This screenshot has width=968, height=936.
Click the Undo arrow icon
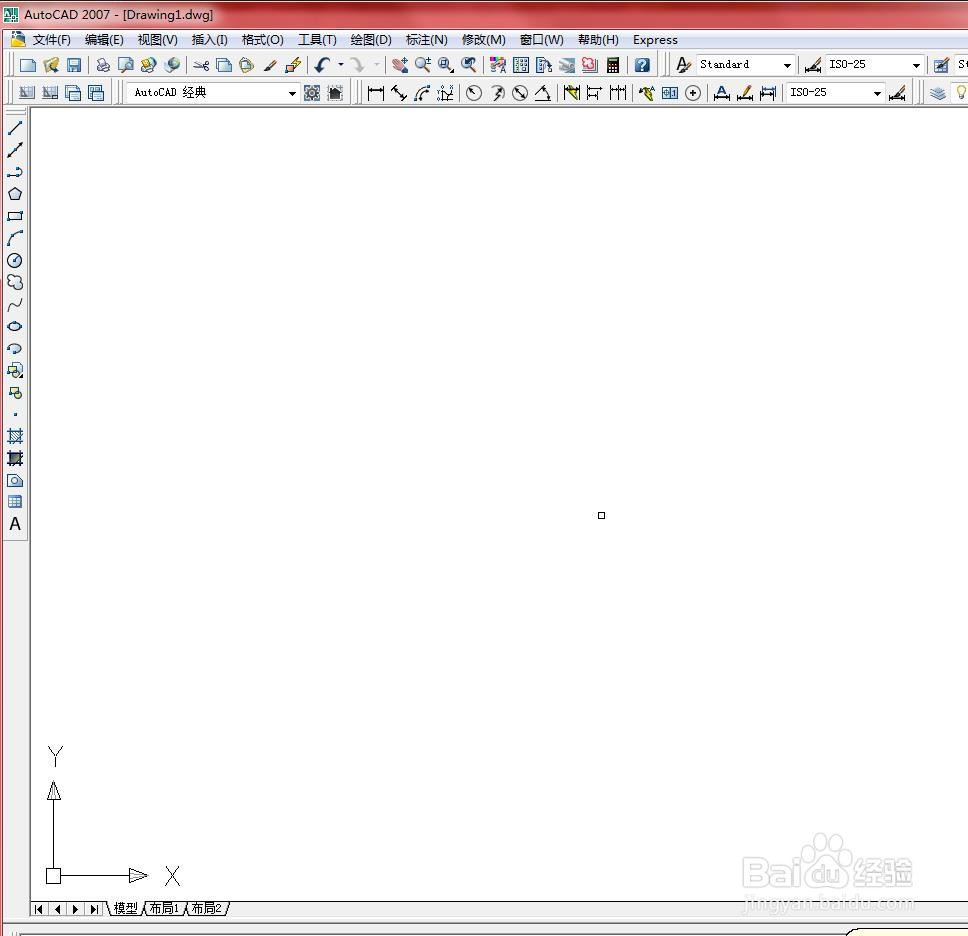tap(323, 65)
